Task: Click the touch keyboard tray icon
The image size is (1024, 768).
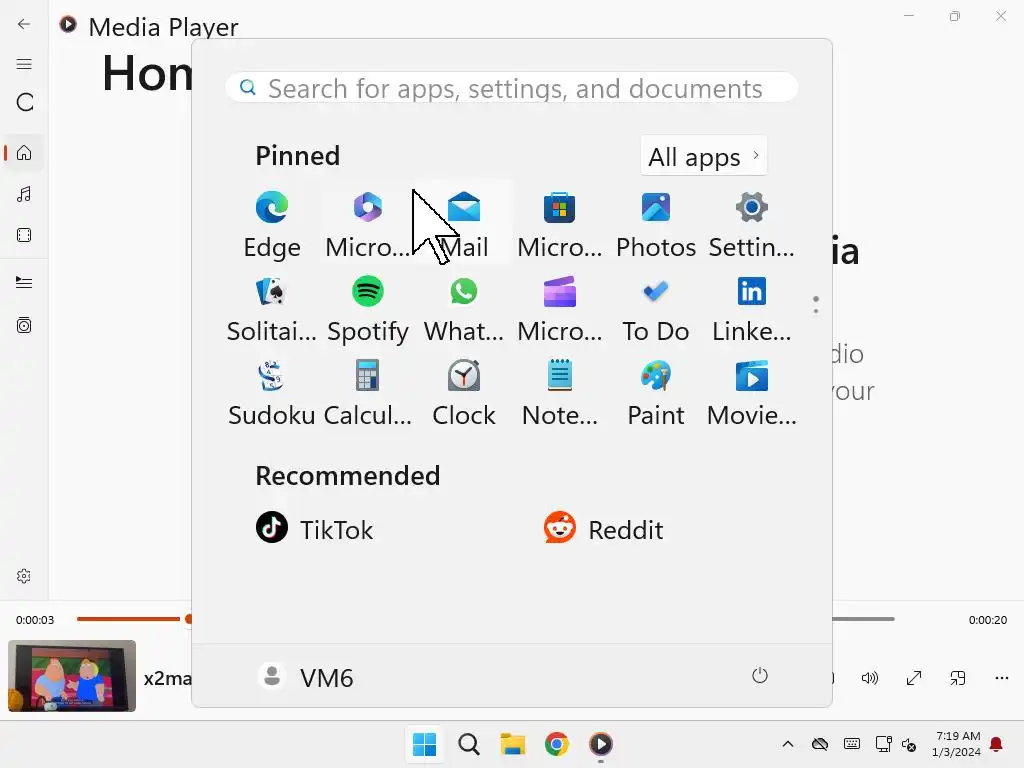Action: [852, 744]
